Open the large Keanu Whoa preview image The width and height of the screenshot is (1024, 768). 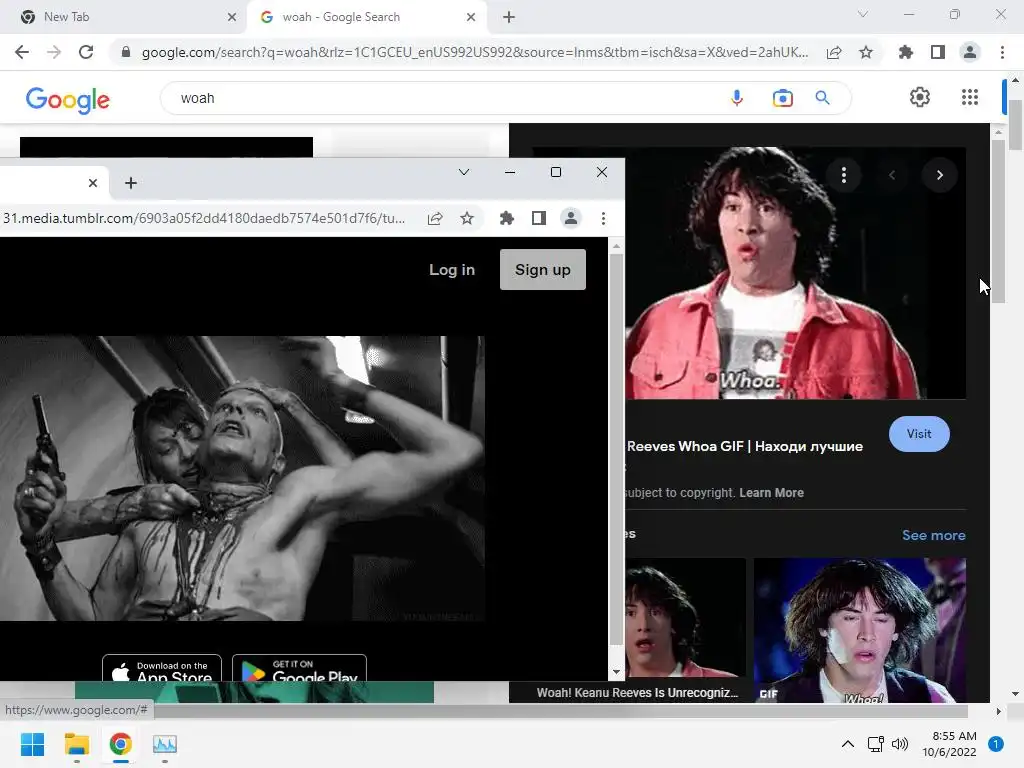click(x=795, y=273)
